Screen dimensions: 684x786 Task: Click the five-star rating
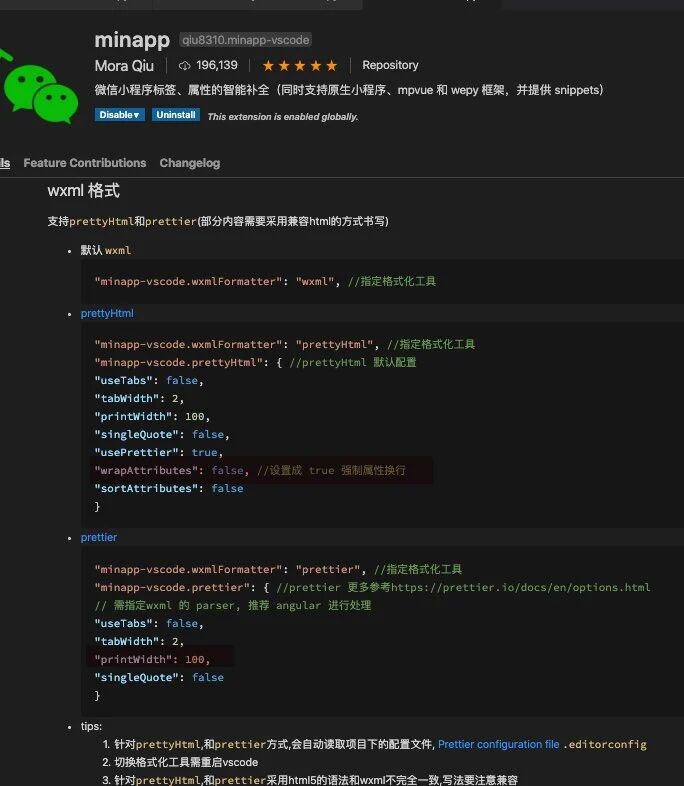(300, 66)
